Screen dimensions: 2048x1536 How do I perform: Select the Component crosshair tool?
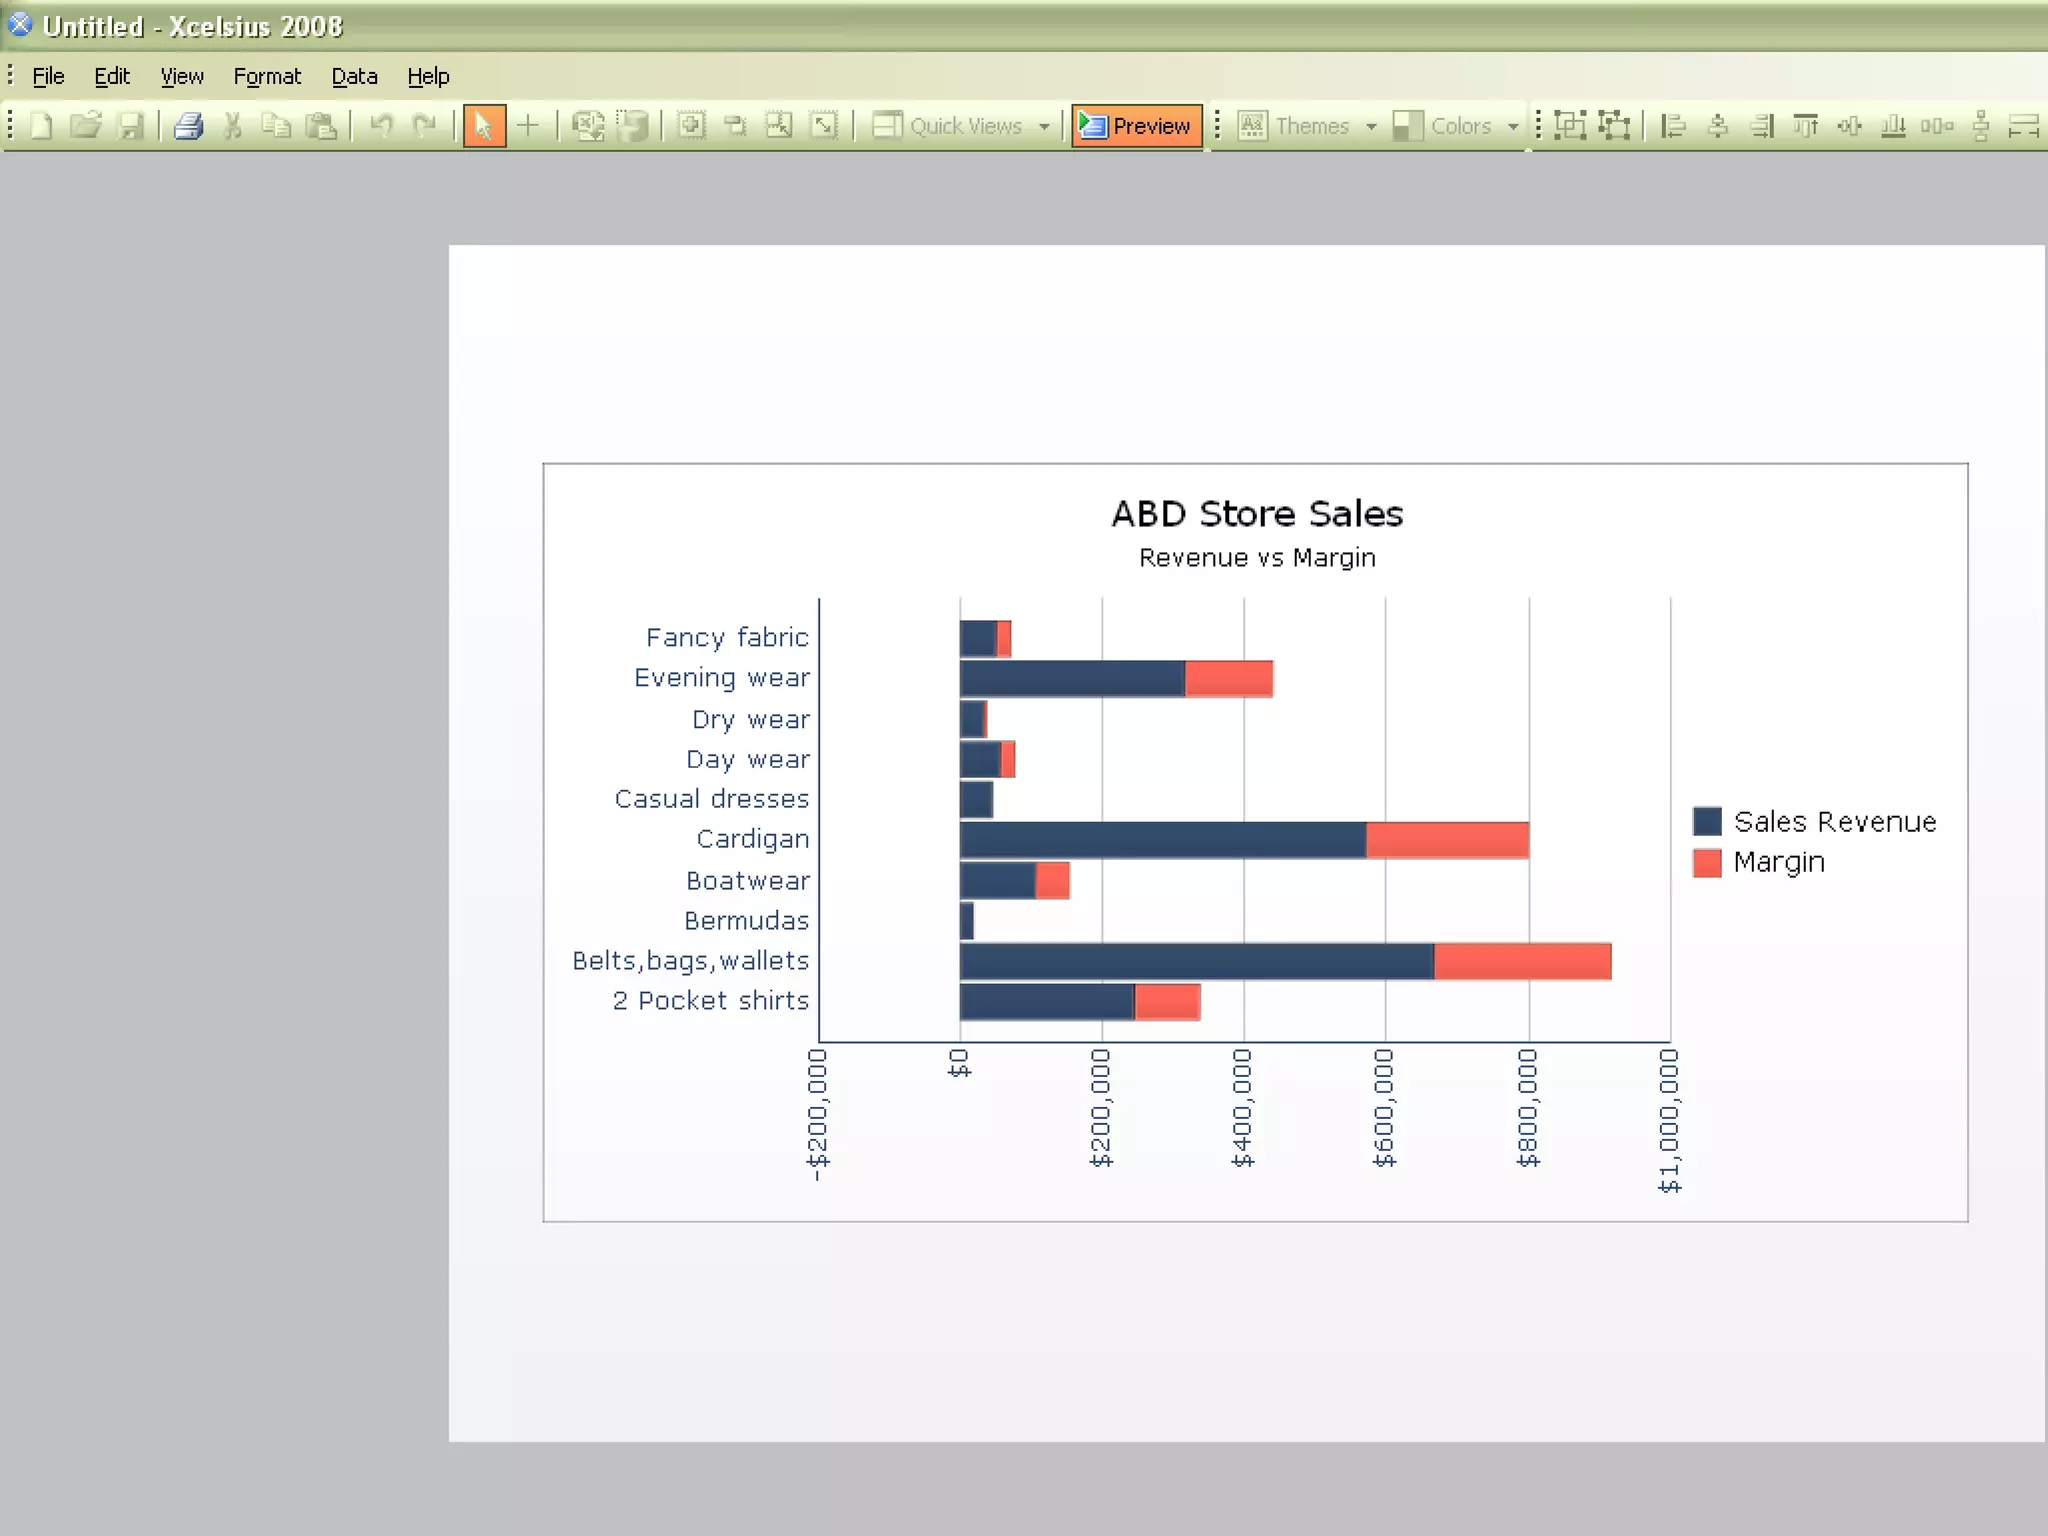[x=528, y=126]
